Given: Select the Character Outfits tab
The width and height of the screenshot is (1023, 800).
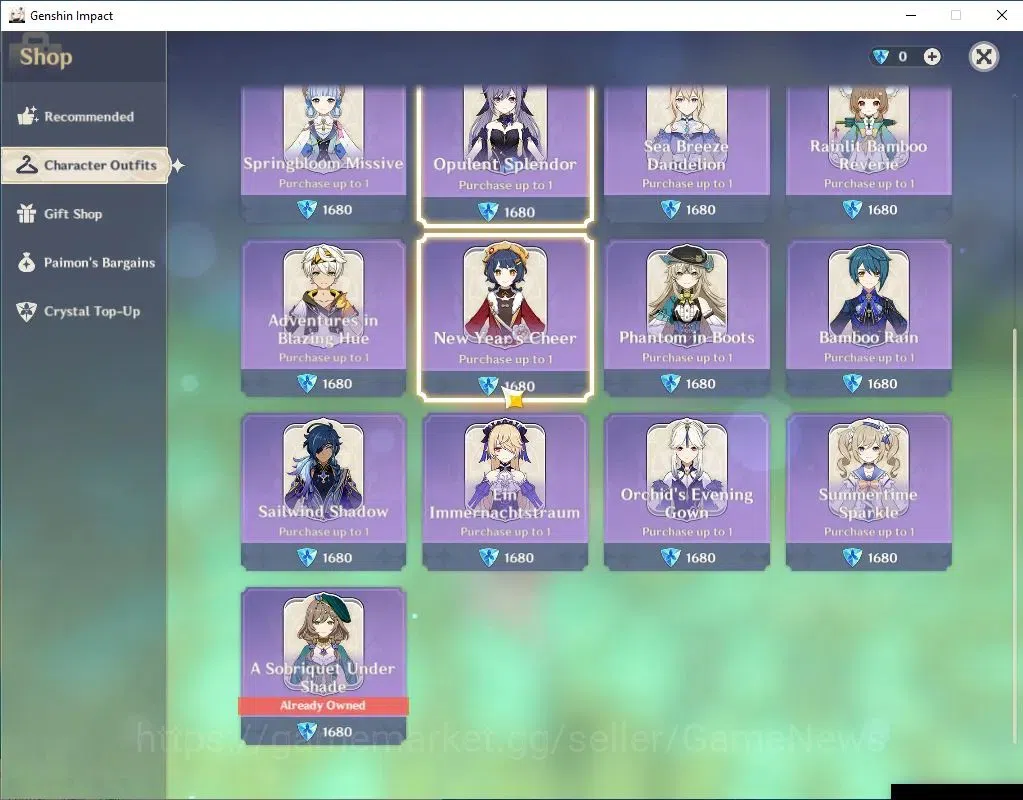Looking at the screenshot, I should [x=85, y=165].
